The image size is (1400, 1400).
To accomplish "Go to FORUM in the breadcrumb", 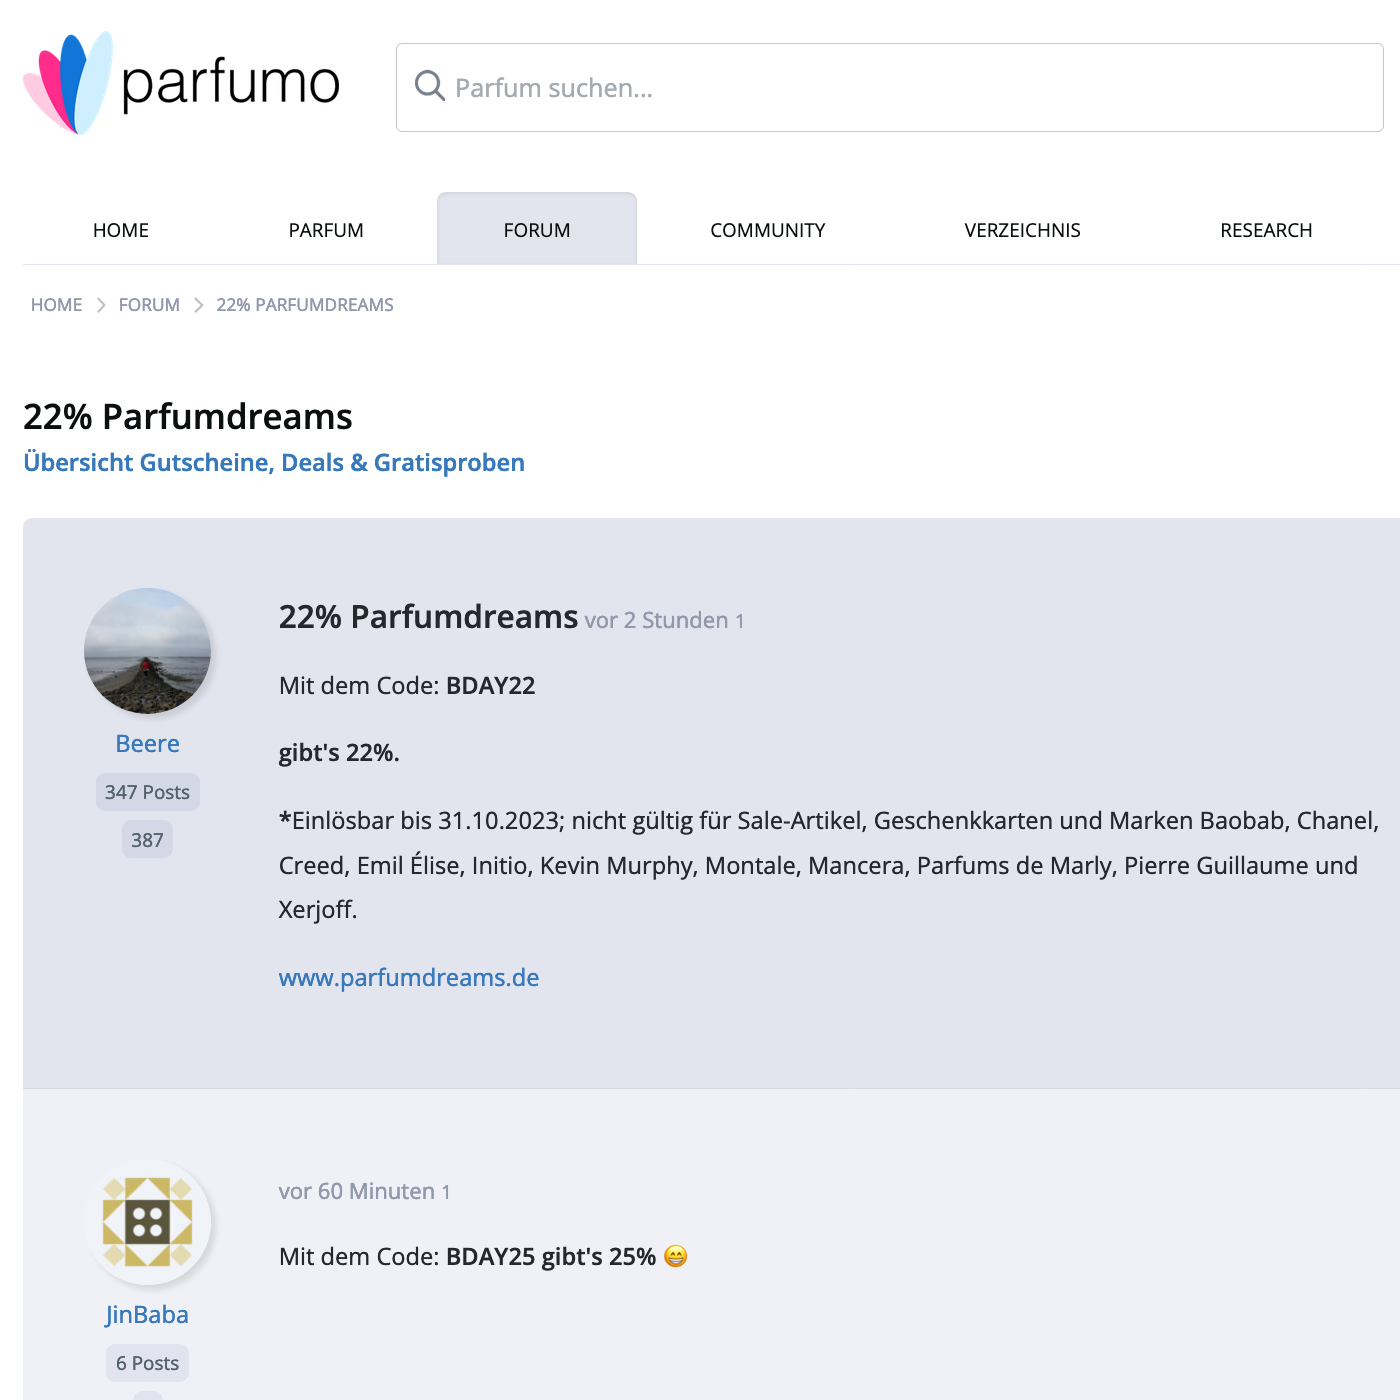I will [x=149, y=305].
